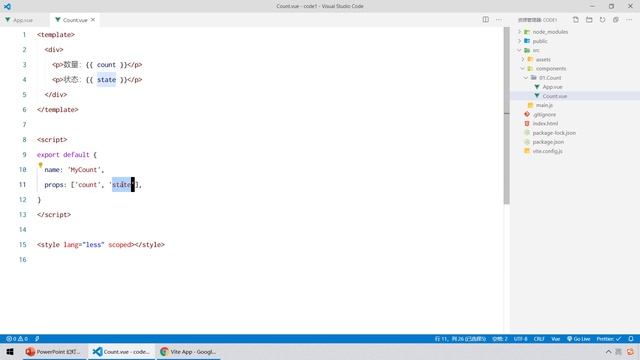
Task: Click the cursor line and column indicator
Action: click(460, 339)
